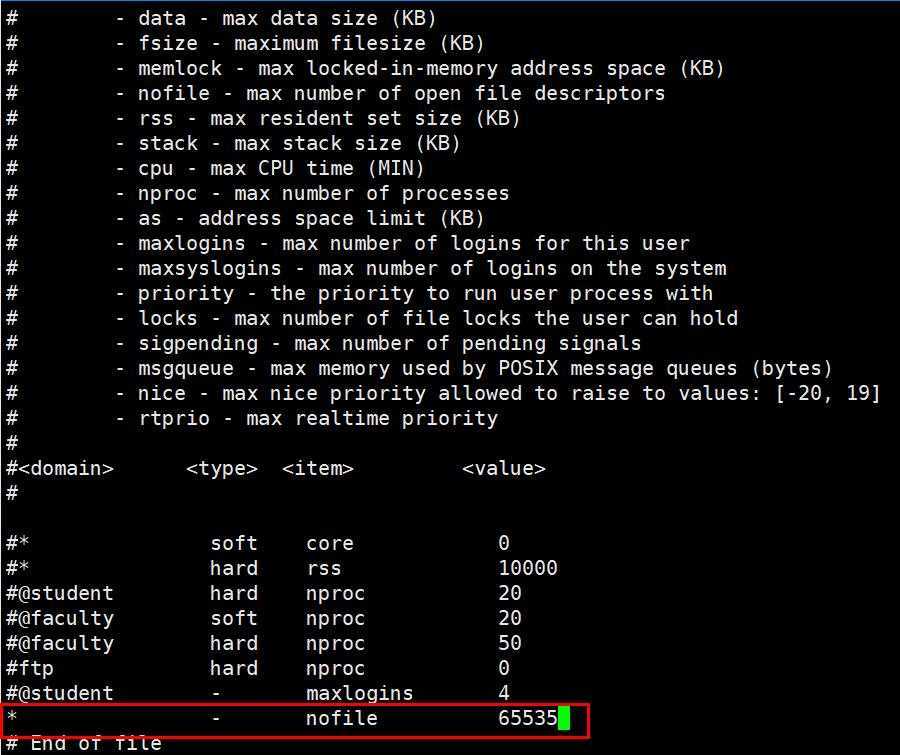
Task: Click the word 'msgqueue'
Action: tap(185, 369)
